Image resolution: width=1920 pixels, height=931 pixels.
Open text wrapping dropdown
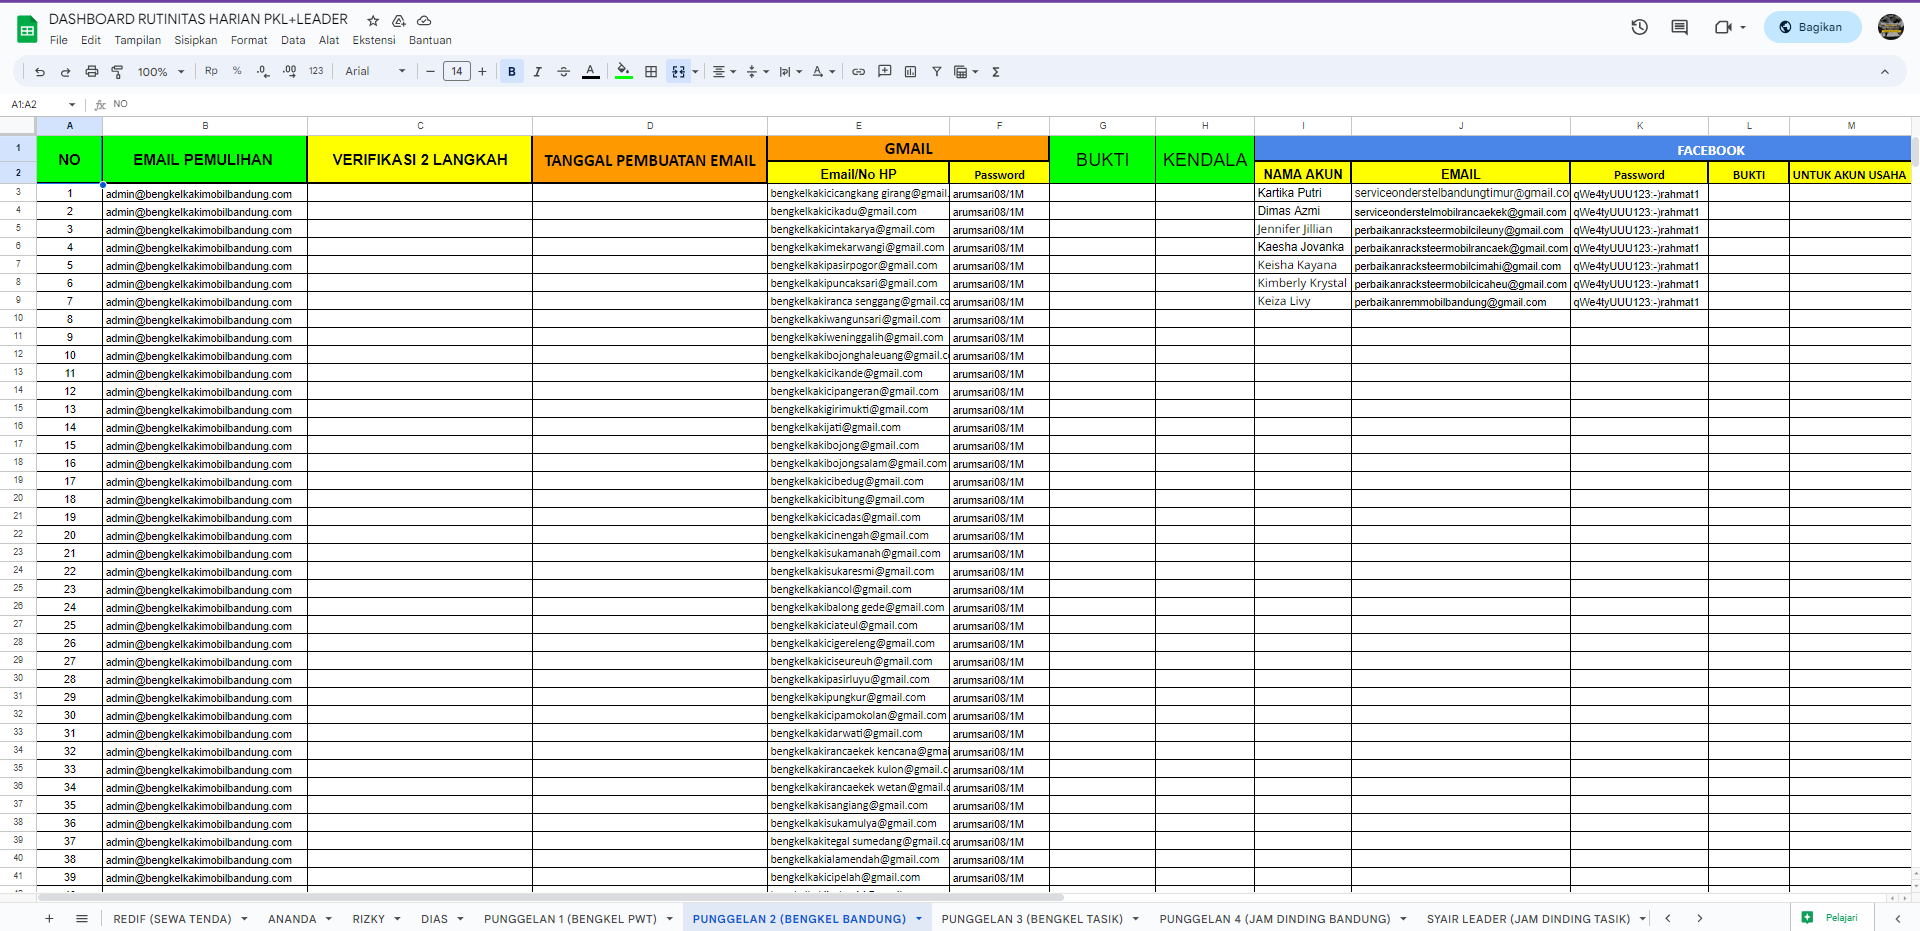(x=790, y=71)
